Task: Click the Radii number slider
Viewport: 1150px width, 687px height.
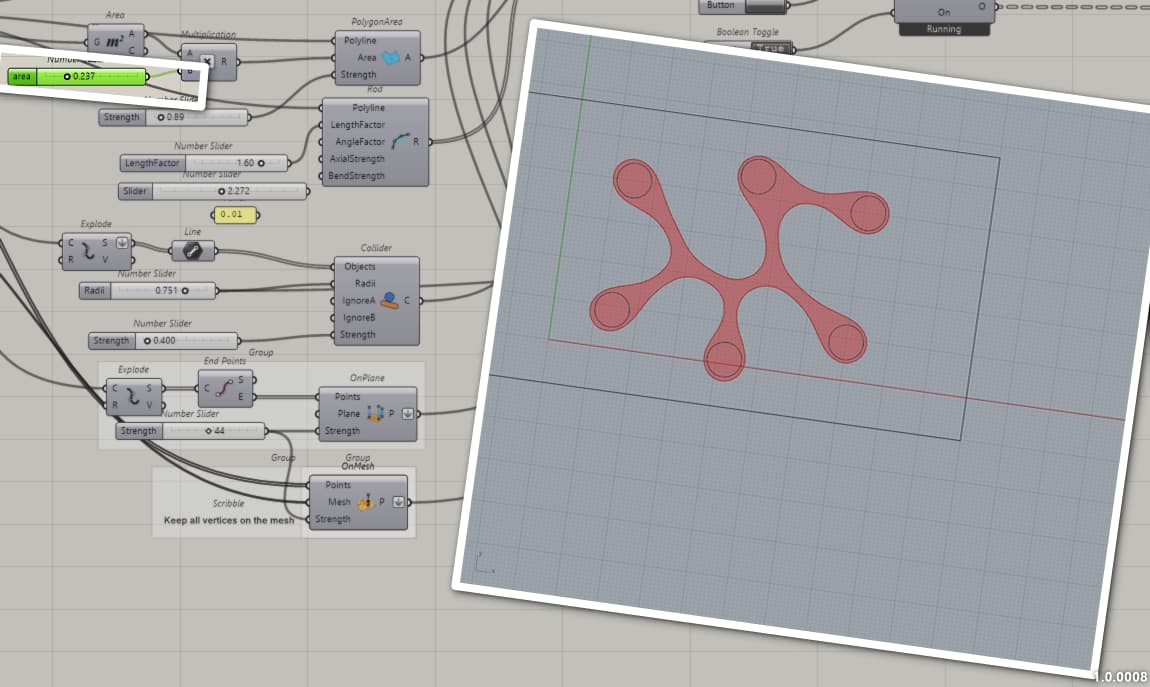Action: tap(147, 290)
